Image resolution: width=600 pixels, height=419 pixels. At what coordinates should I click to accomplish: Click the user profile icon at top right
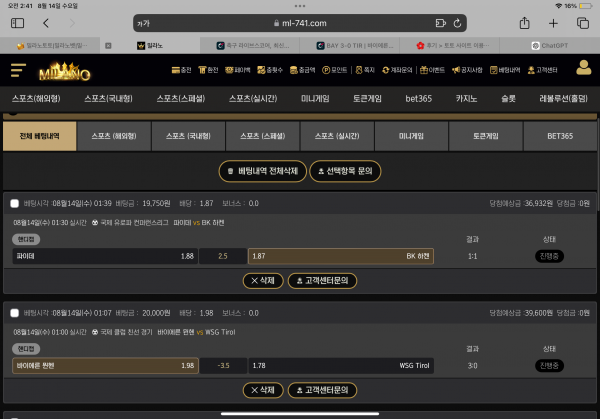coord(584,68)
